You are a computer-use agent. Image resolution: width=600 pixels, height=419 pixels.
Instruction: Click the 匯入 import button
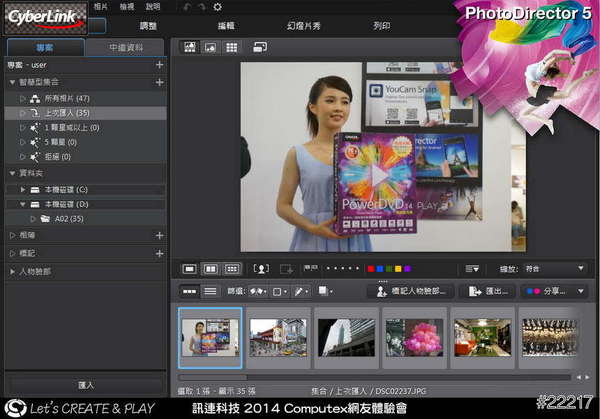(x=85, y=384)
